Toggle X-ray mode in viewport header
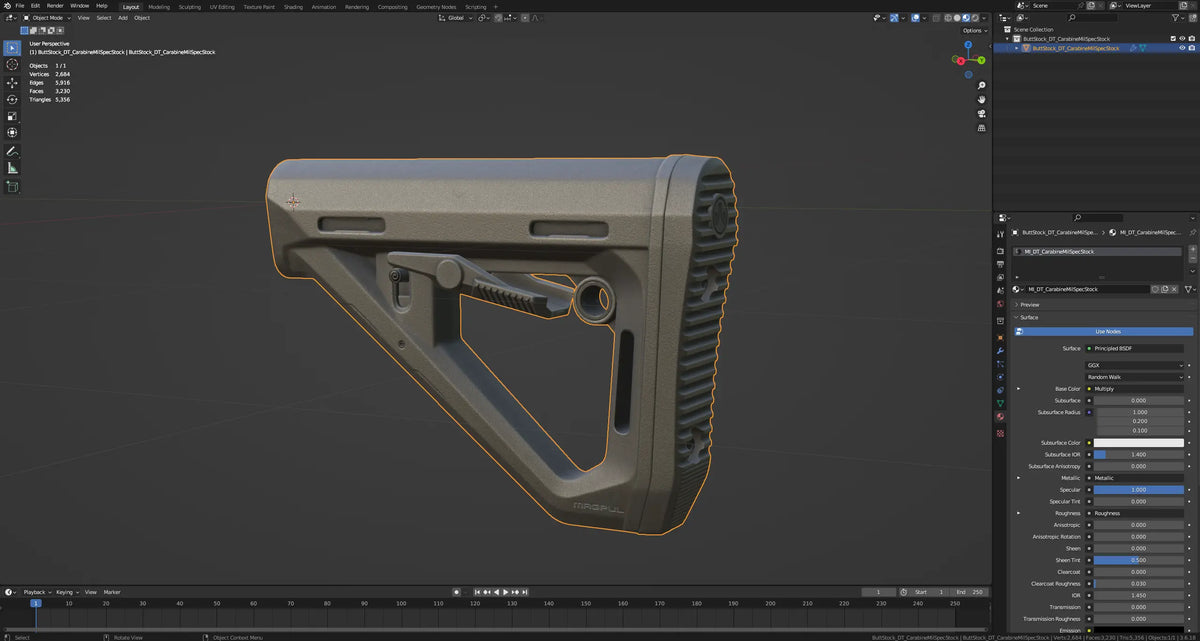1200x641 pixels. [936, 18]
